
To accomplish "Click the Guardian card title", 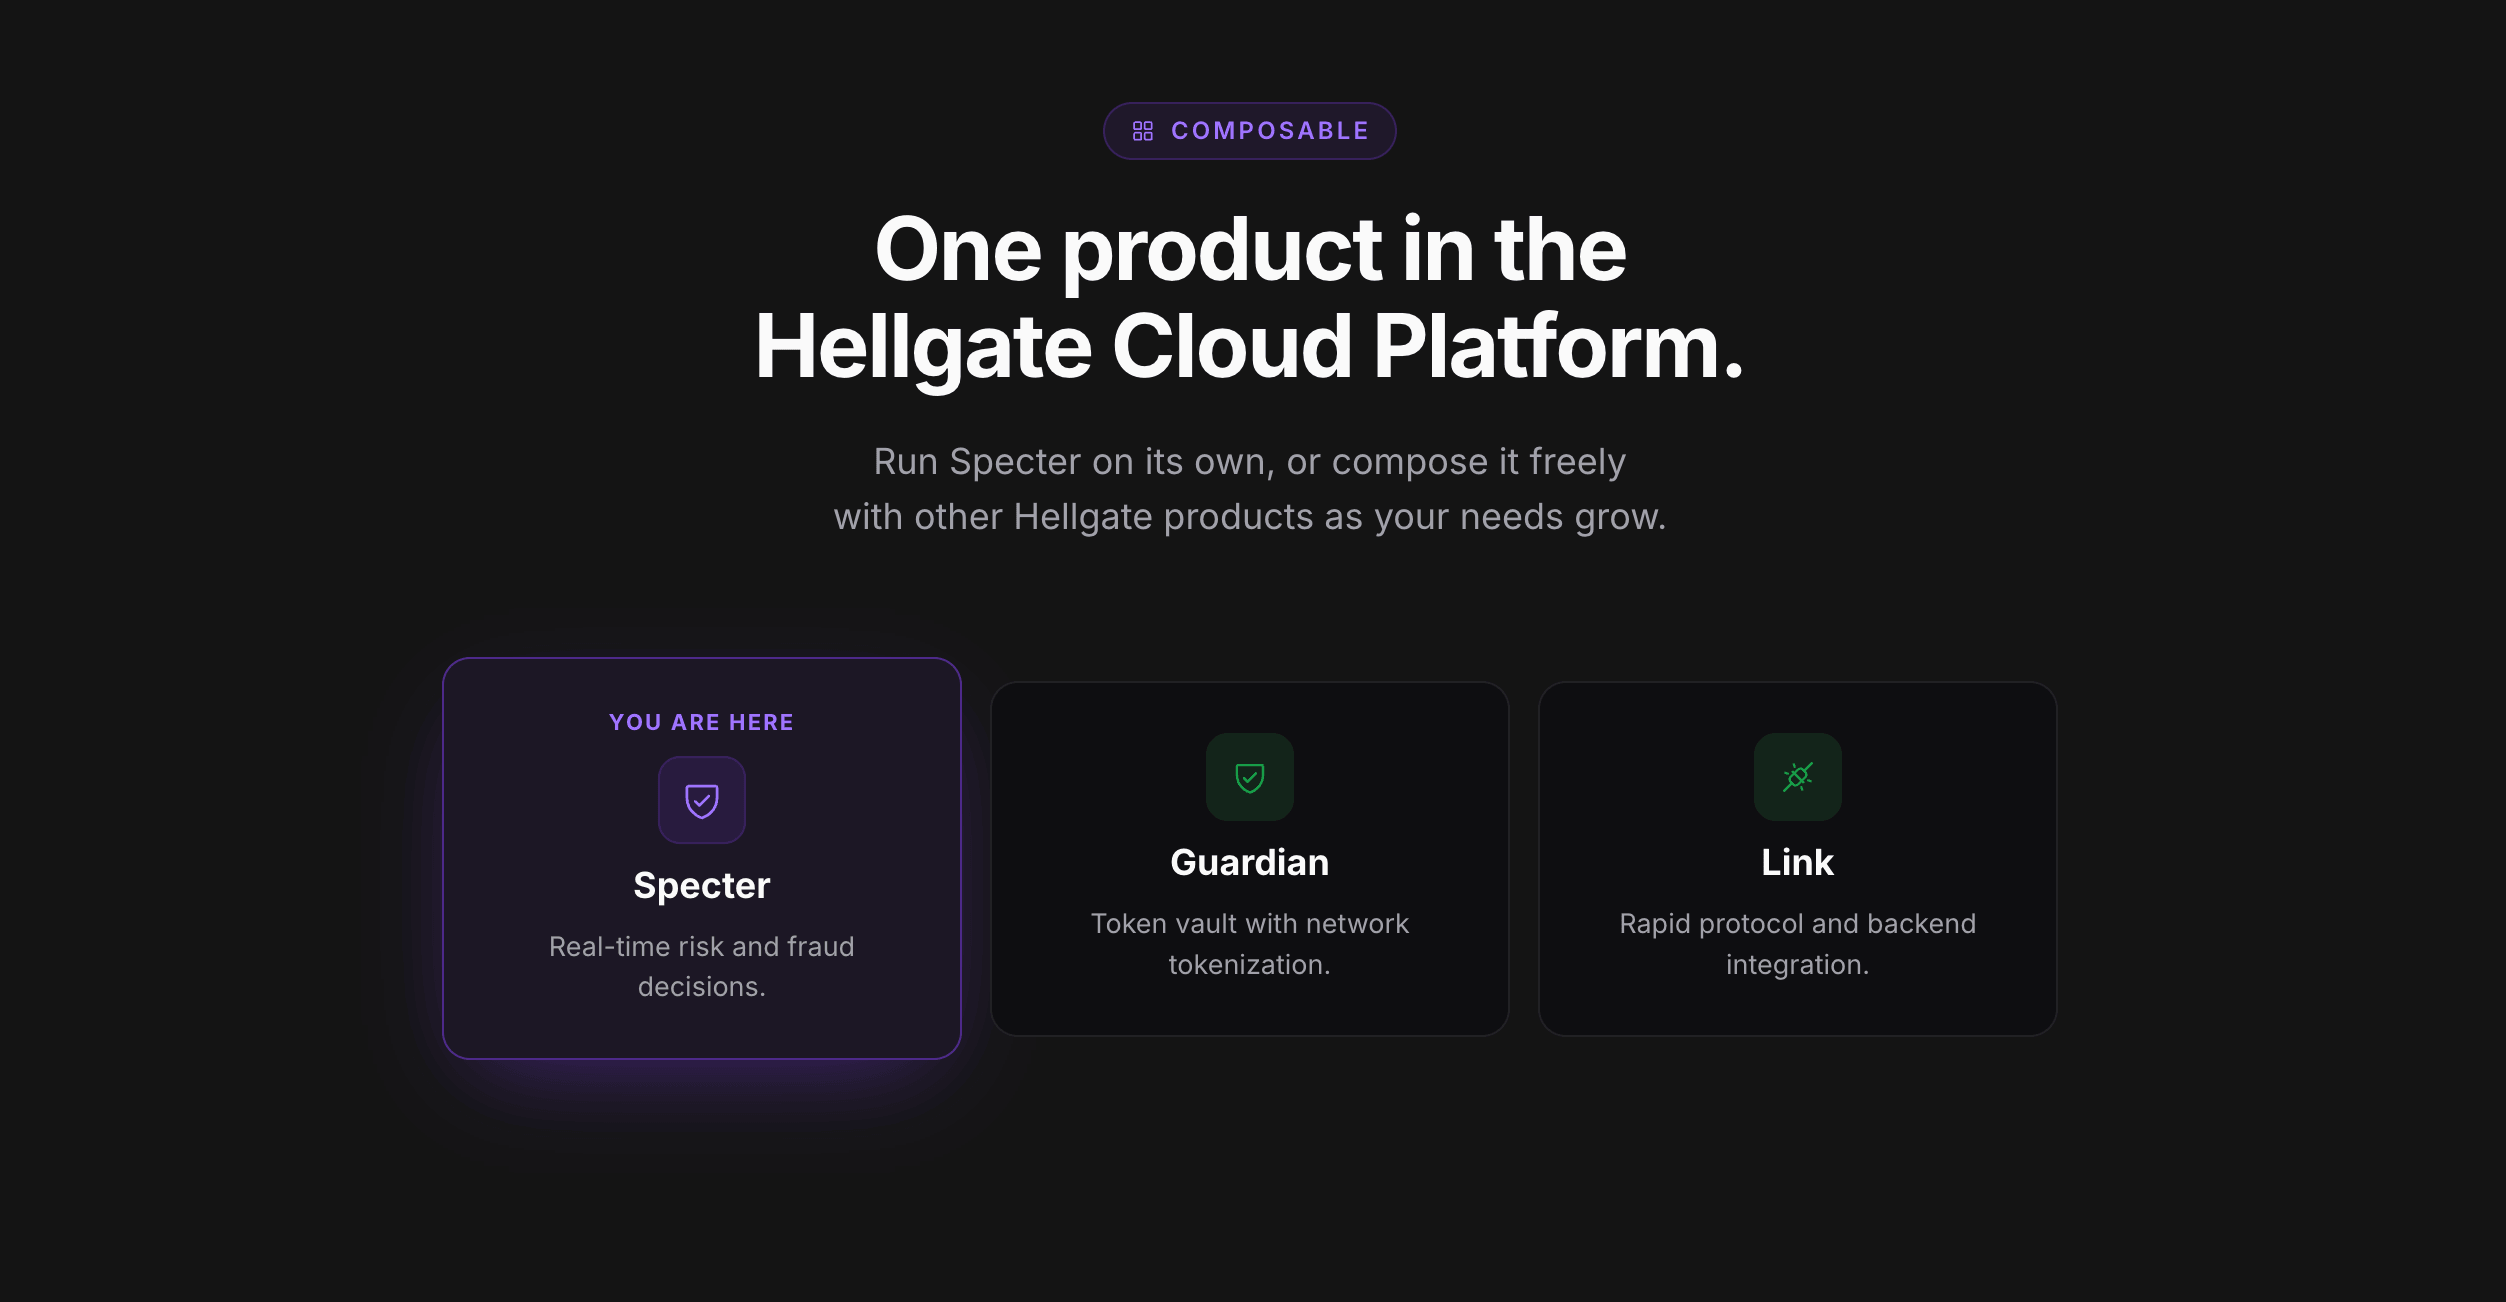I will pos(1250,862).
